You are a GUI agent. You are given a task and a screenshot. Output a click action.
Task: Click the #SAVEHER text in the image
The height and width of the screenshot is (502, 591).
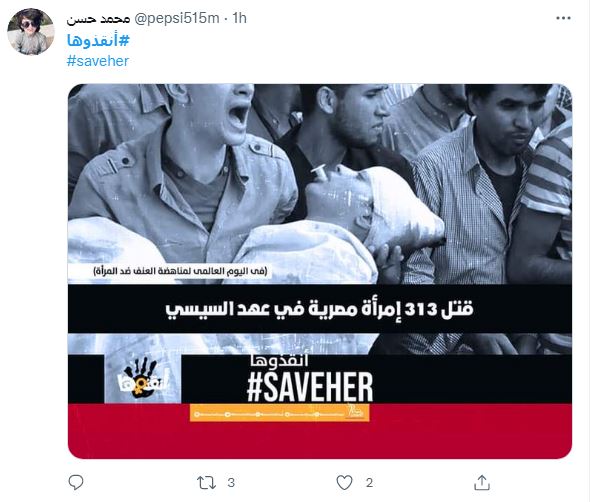[x=310, y=387]
